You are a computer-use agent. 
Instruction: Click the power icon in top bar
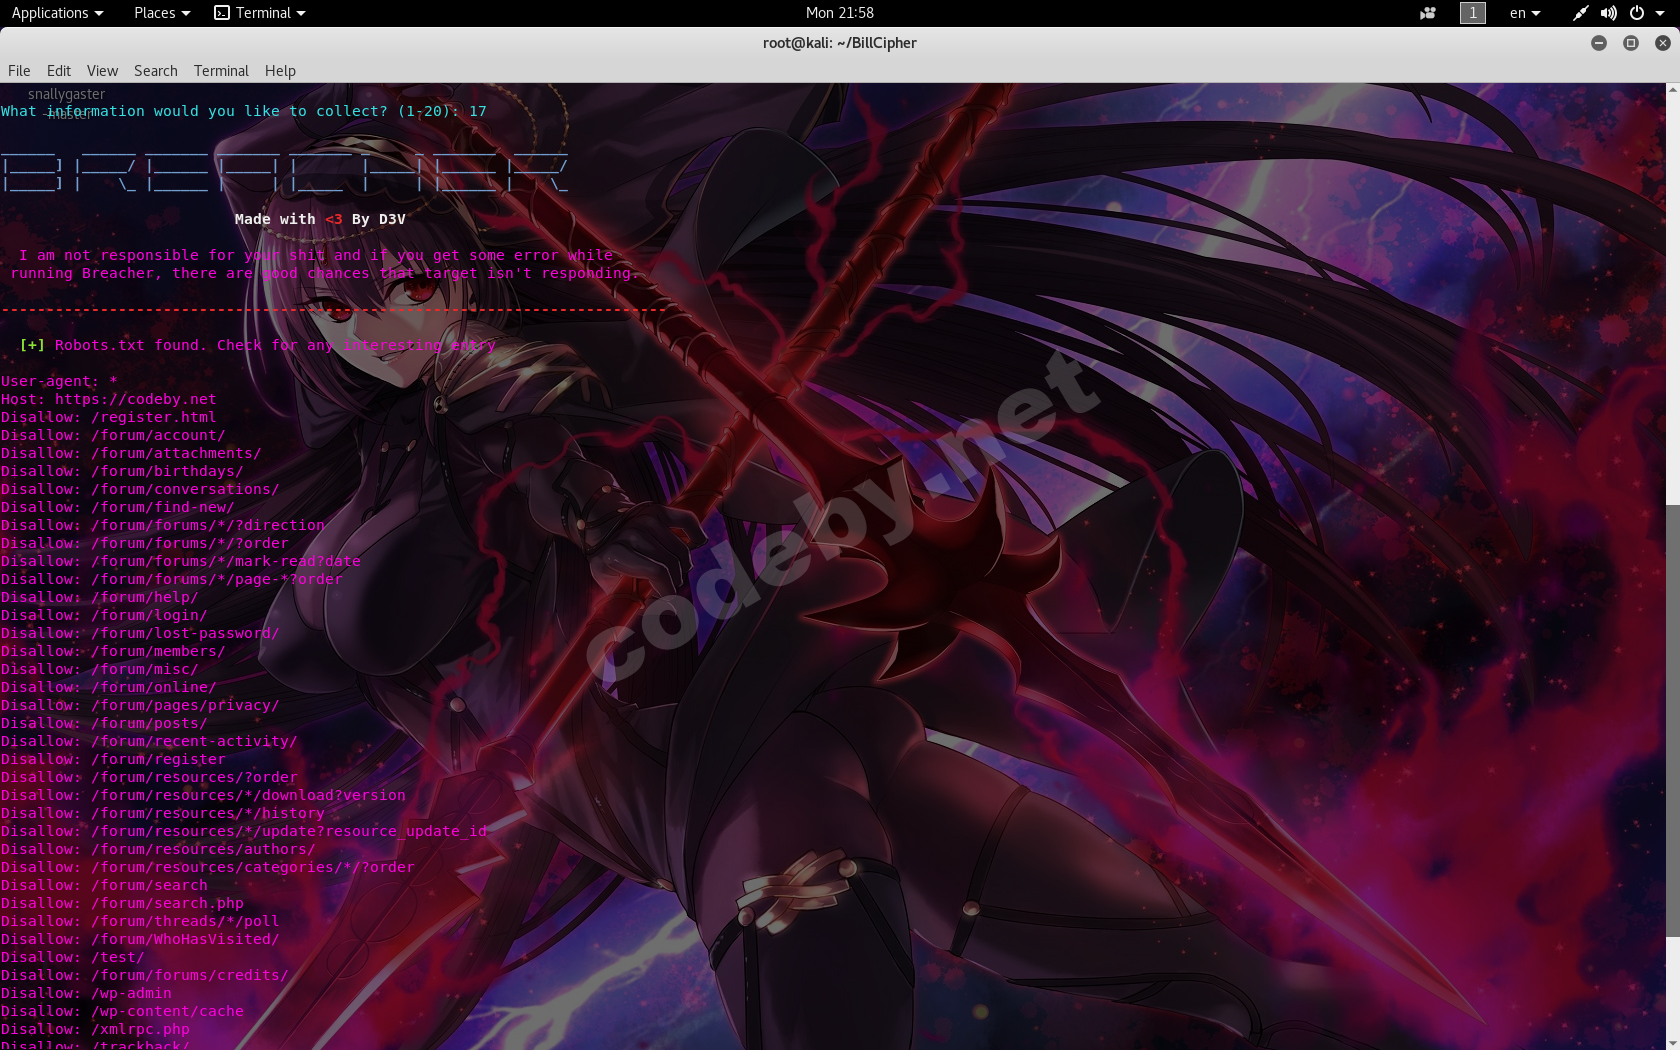pyautogui.click(x=1636, y=13)
